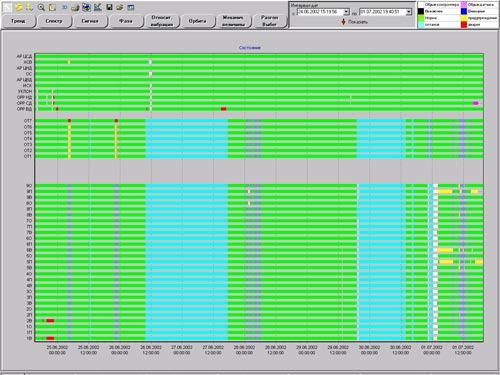Image resolution: width=500 pixels, height=375 pixels.
Task: Click the blank page icon at toolbar start
Action: point(7,7)
